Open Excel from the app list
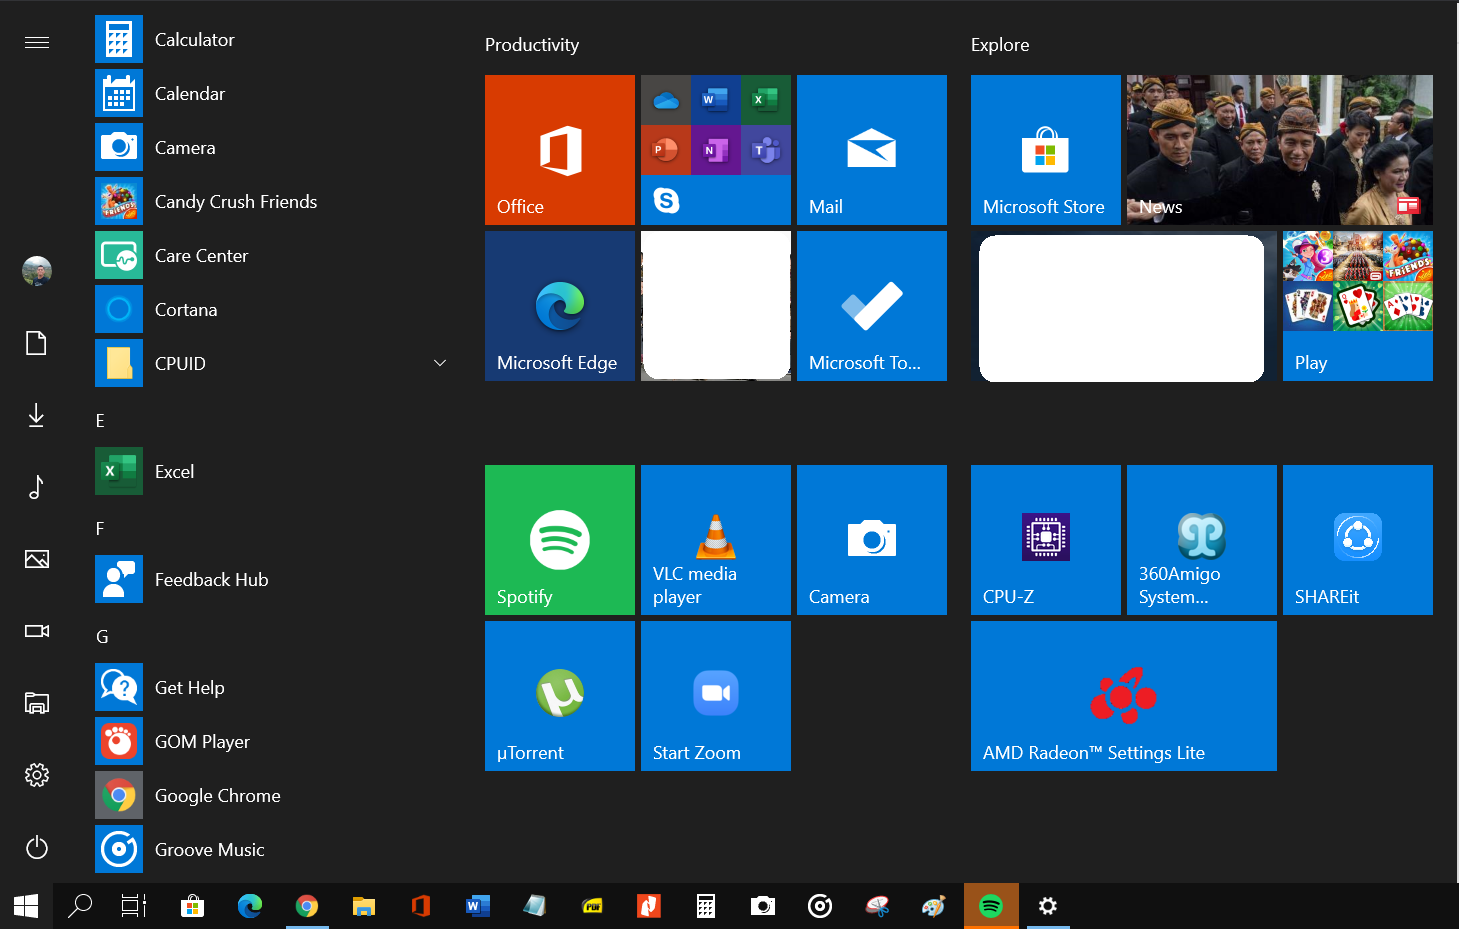 pyautogui.click(x=272, y=472)
